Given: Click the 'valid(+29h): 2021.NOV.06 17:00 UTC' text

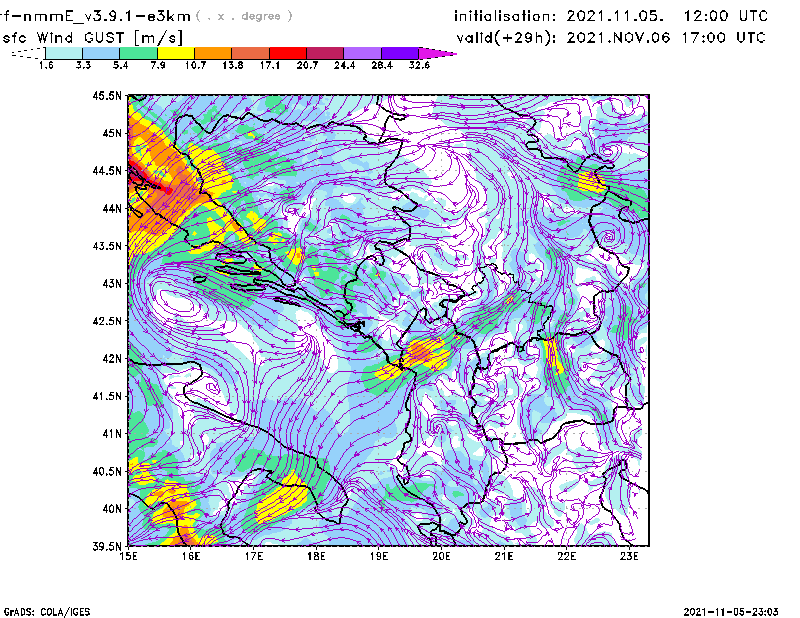Looking at the screenshot, I should 611,38.
